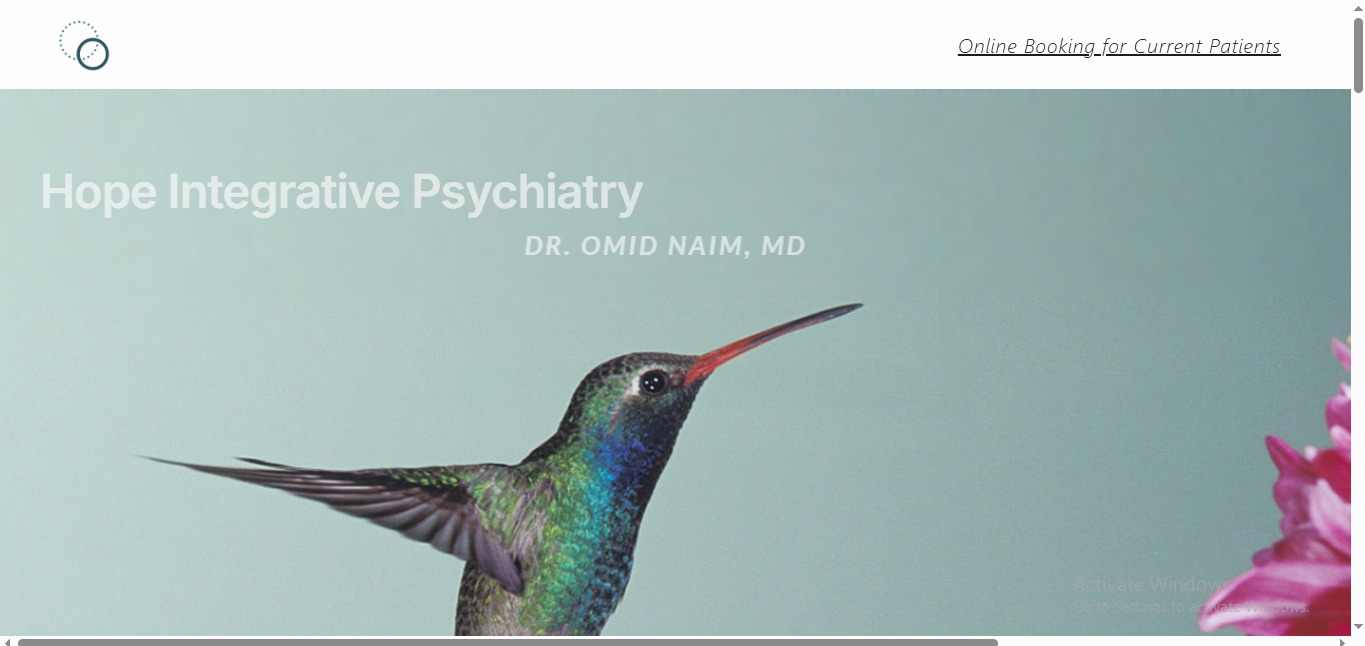Click the hummingbird's eye
Image resolution: width=1365 pixels, height=646 pixels.
click(652, 381)
